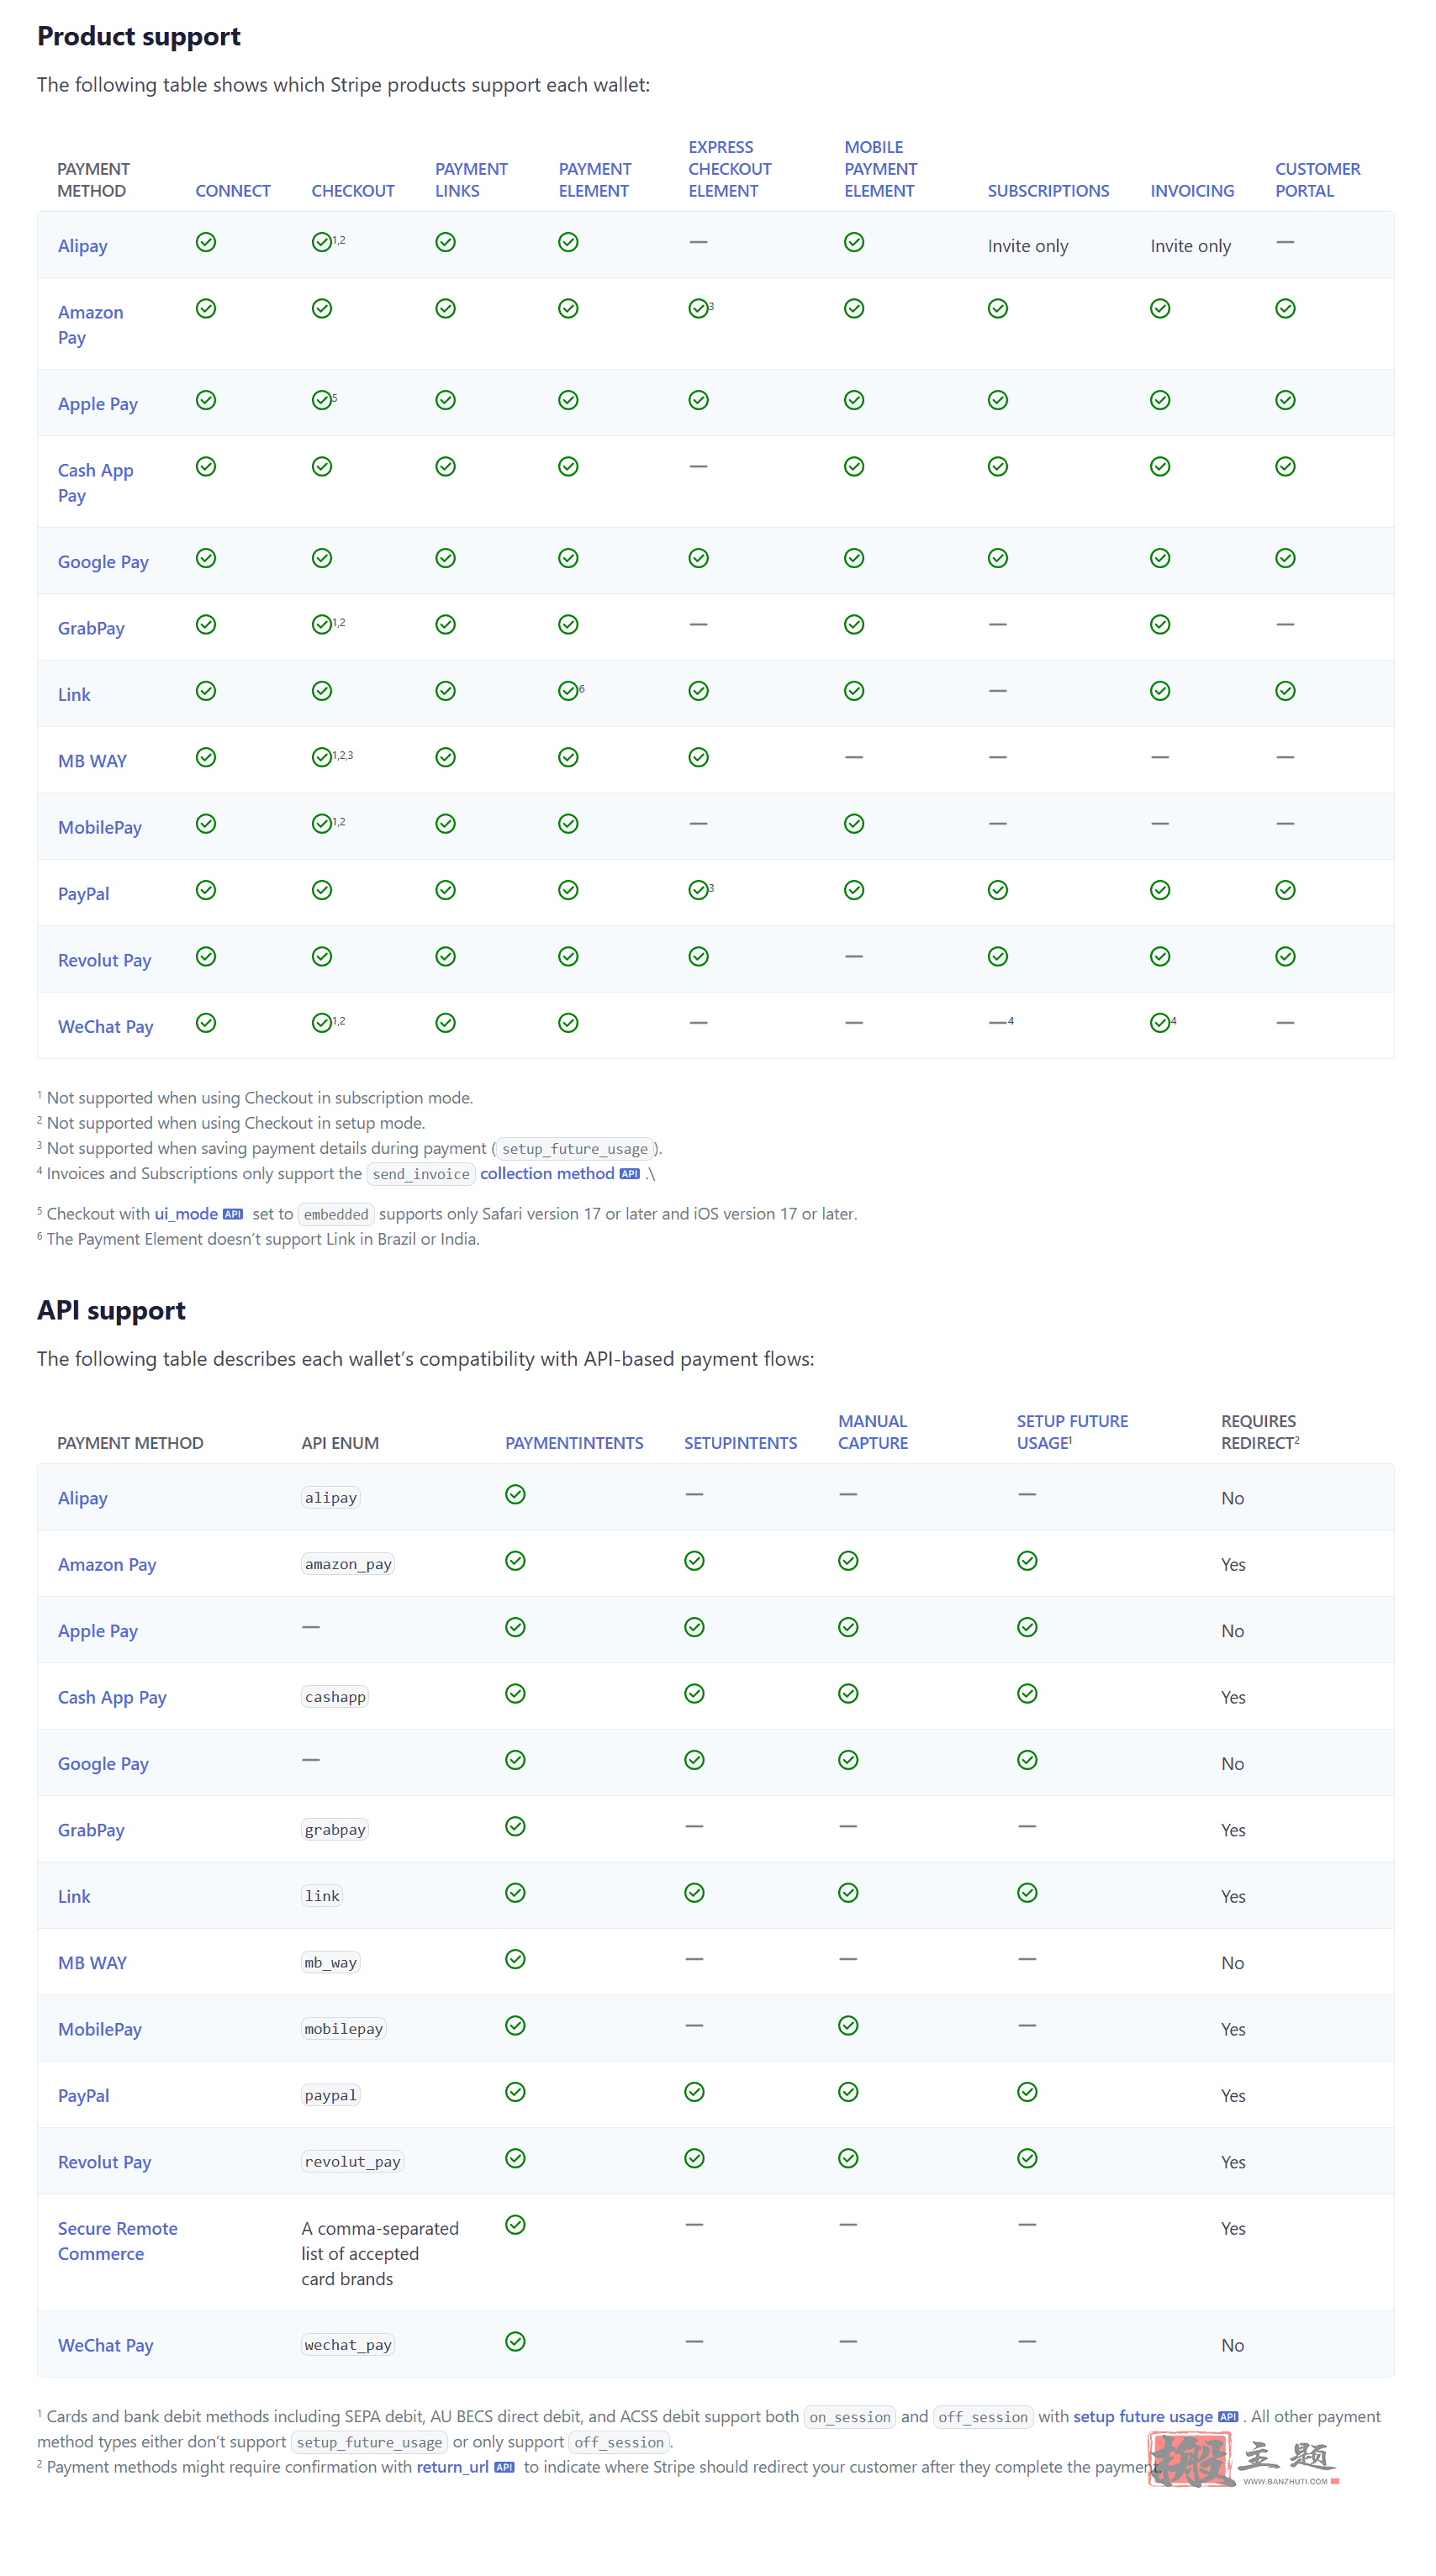Click Revolut Pay Express Checkout Element checkmark
Screen dimensions: 1436x2576
pos(698,957)
